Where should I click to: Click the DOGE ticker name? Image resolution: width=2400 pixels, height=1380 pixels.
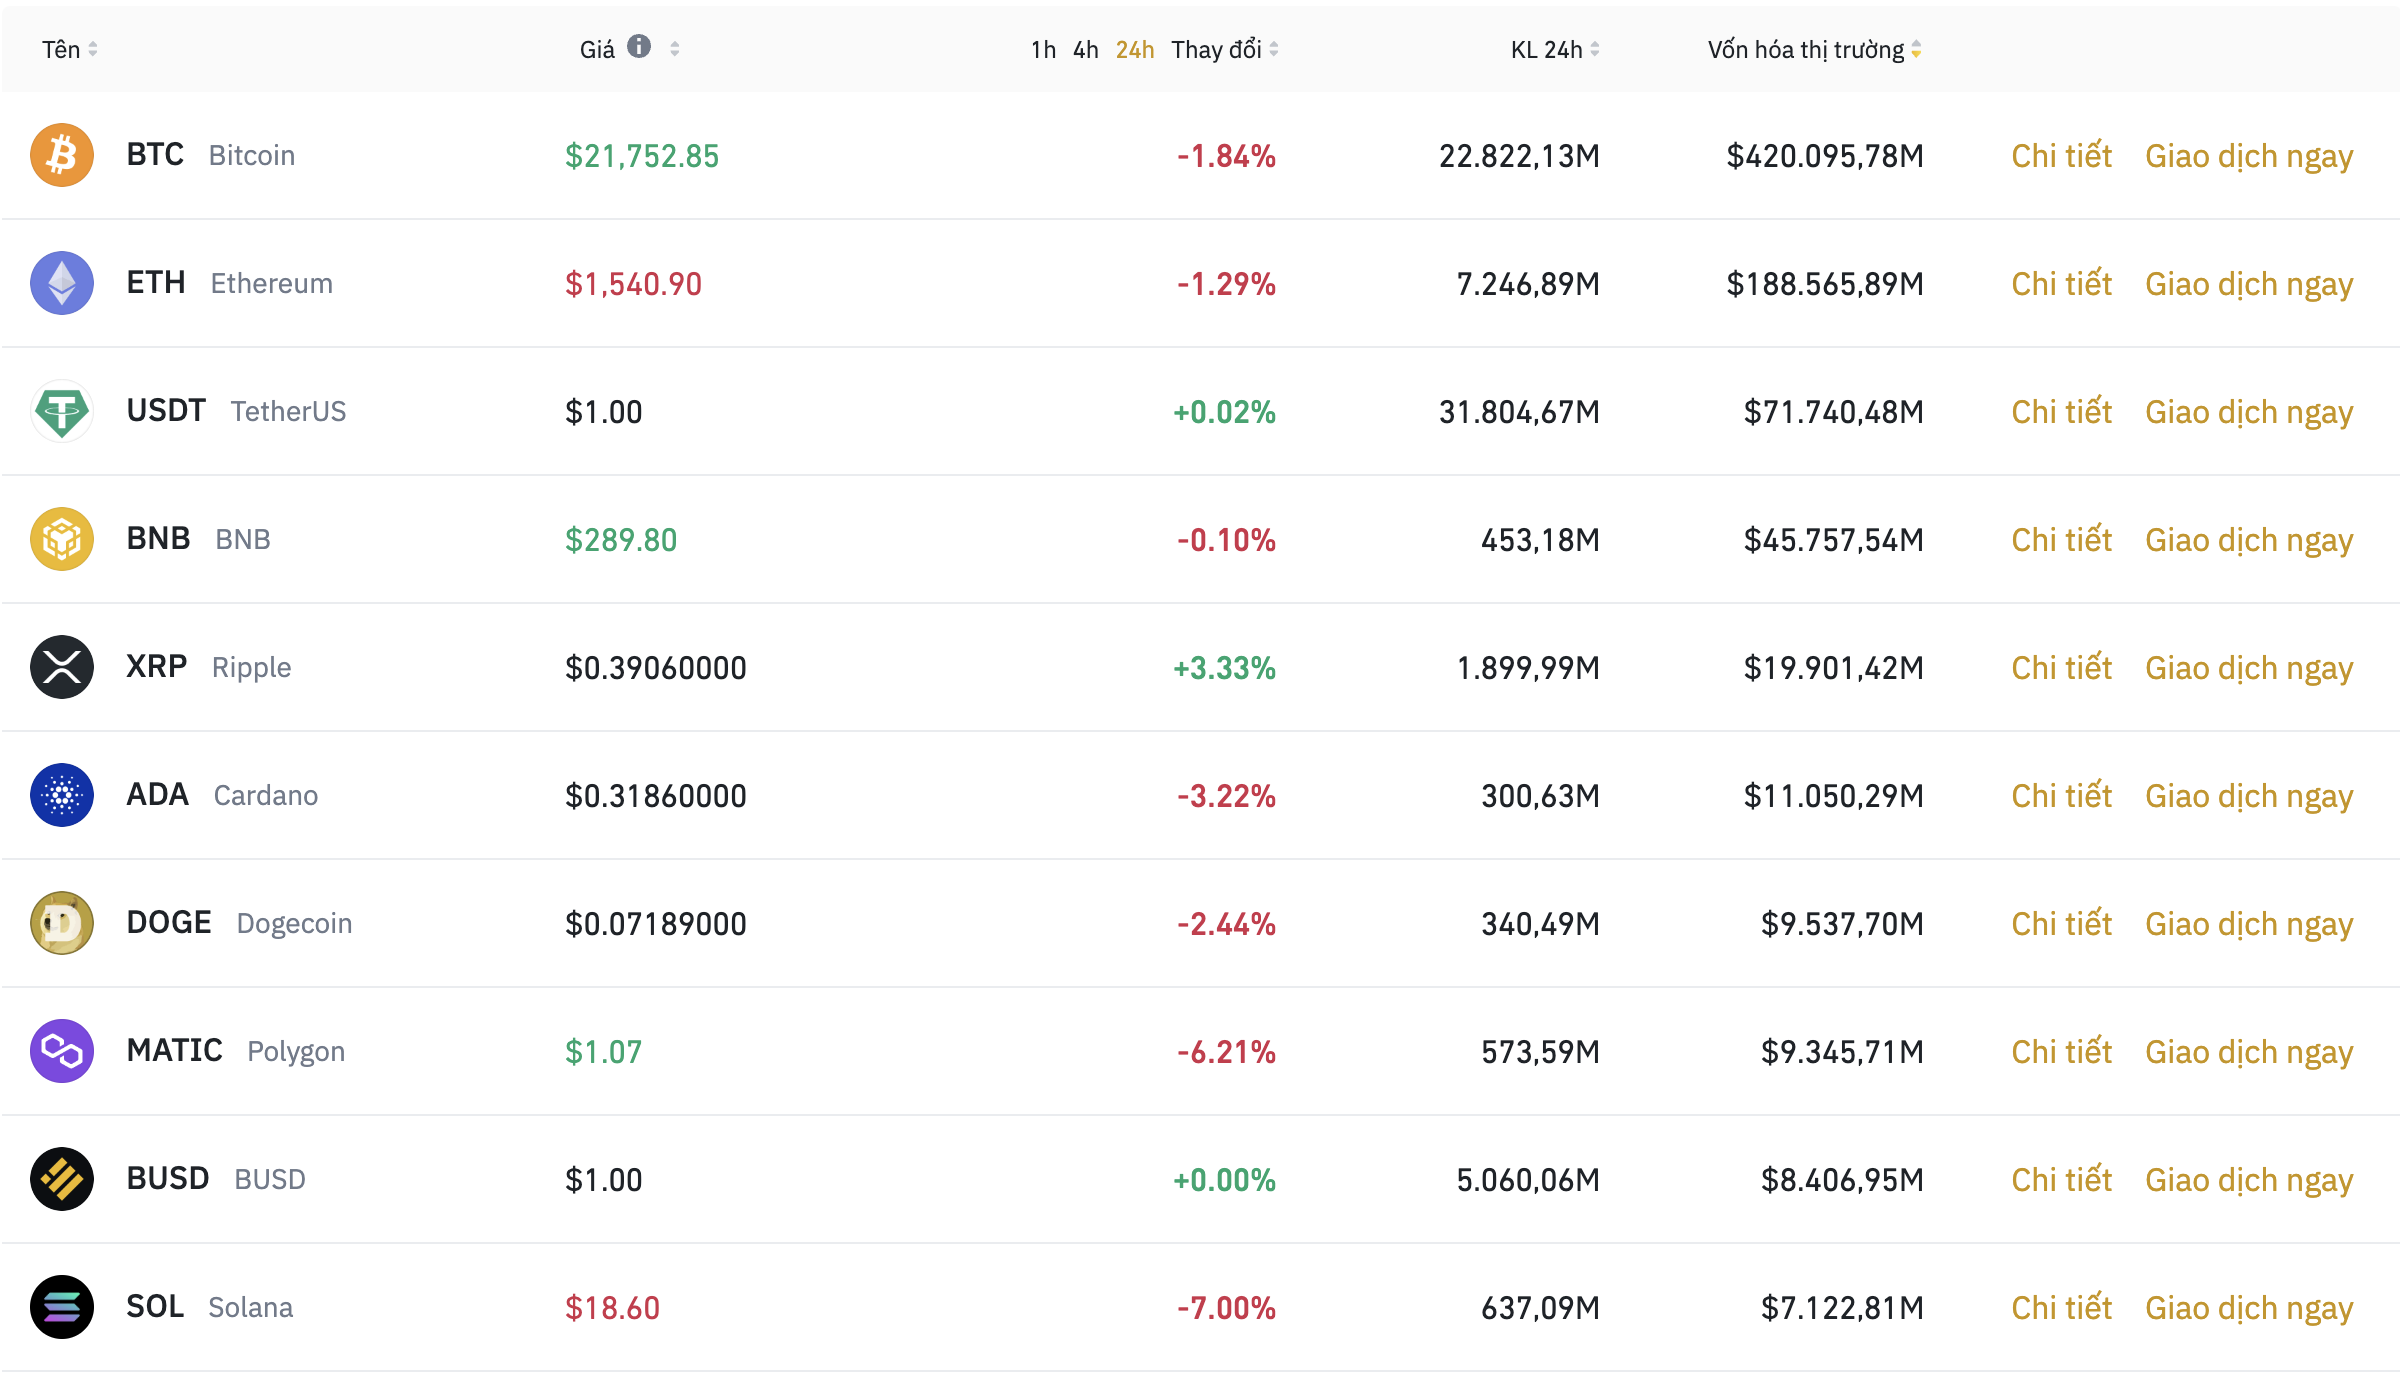[169, 923]
